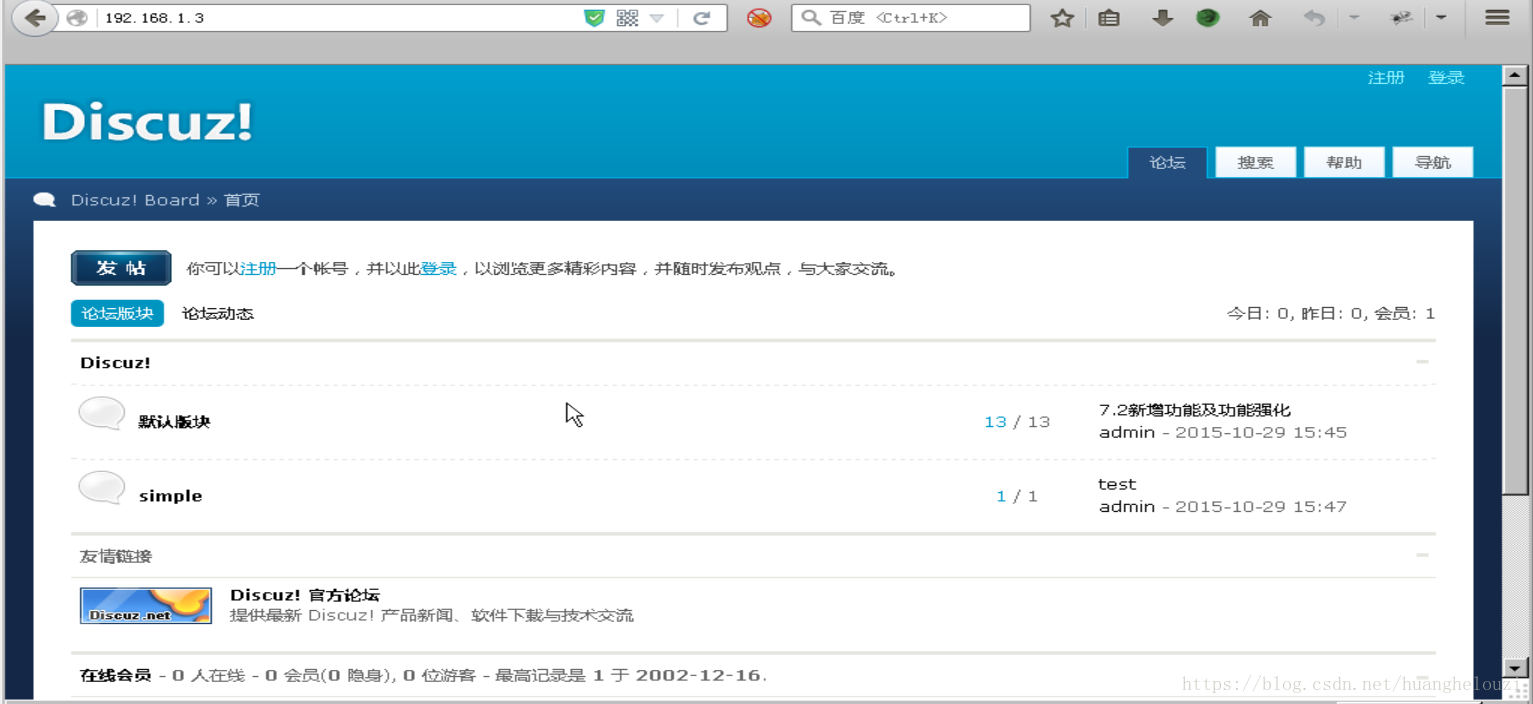Click the green round extension icon
1533x704 pixels.
click(1208, 18)
